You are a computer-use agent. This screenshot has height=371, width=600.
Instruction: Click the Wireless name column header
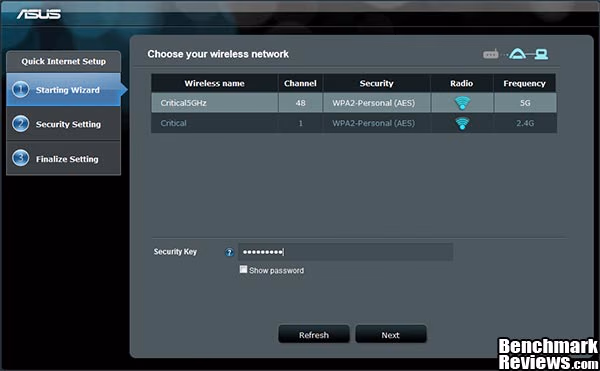tap(214, 83)
